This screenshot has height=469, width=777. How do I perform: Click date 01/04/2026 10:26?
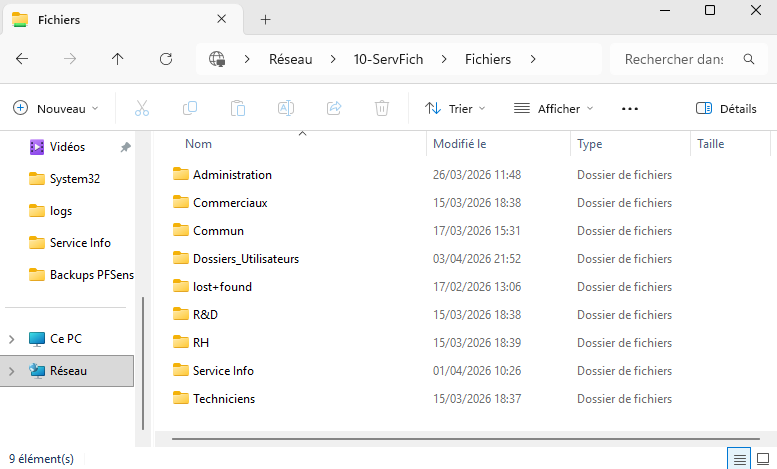click(477, 370)
